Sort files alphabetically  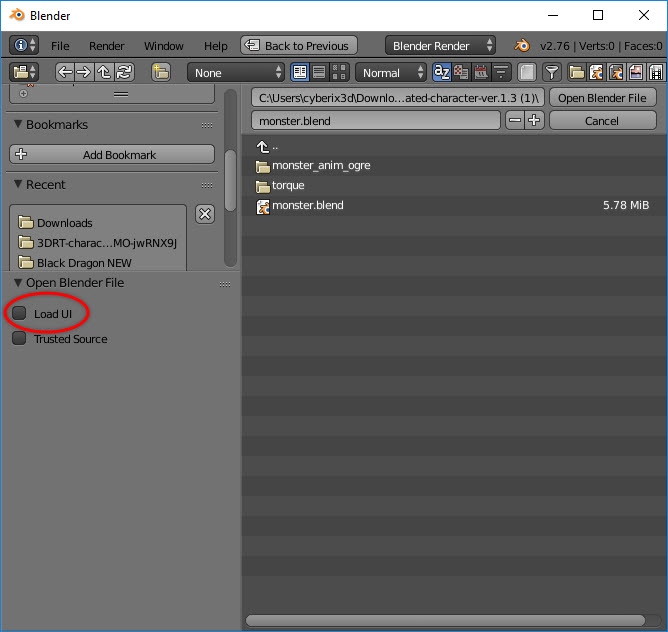point(442,72)
